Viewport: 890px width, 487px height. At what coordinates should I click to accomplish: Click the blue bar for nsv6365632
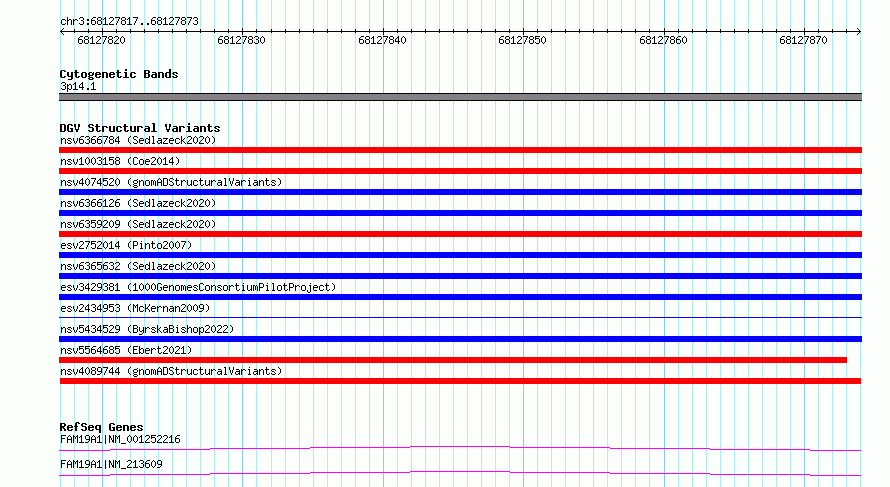(460, 276)
